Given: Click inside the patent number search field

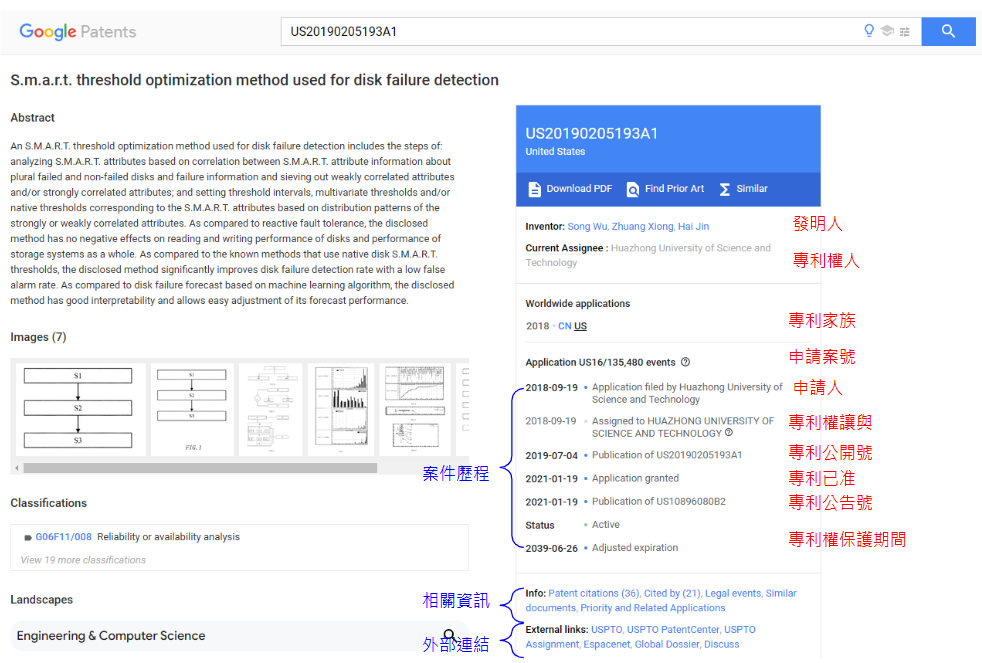Looking at the screenshot, I should 570,31.
